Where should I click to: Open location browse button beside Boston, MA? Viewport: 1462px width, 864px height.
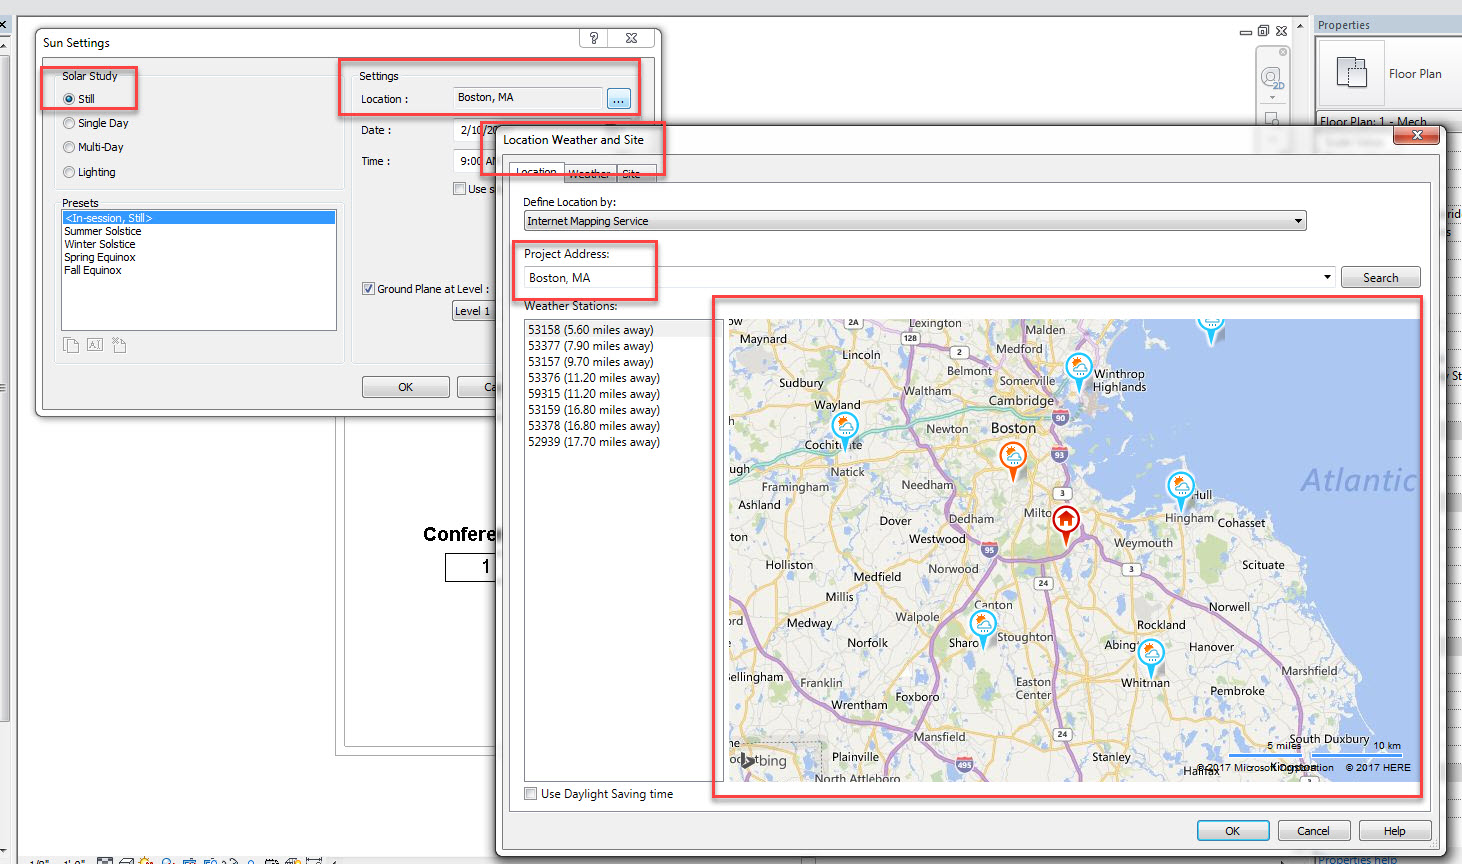619,99
